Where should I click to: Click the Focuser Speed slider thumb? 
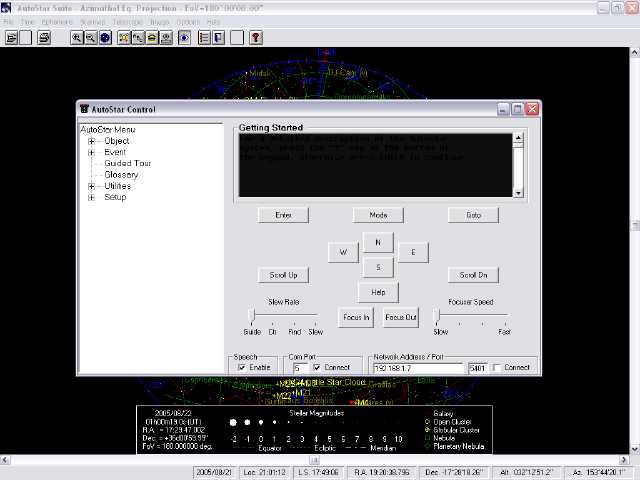click(437, 315)
